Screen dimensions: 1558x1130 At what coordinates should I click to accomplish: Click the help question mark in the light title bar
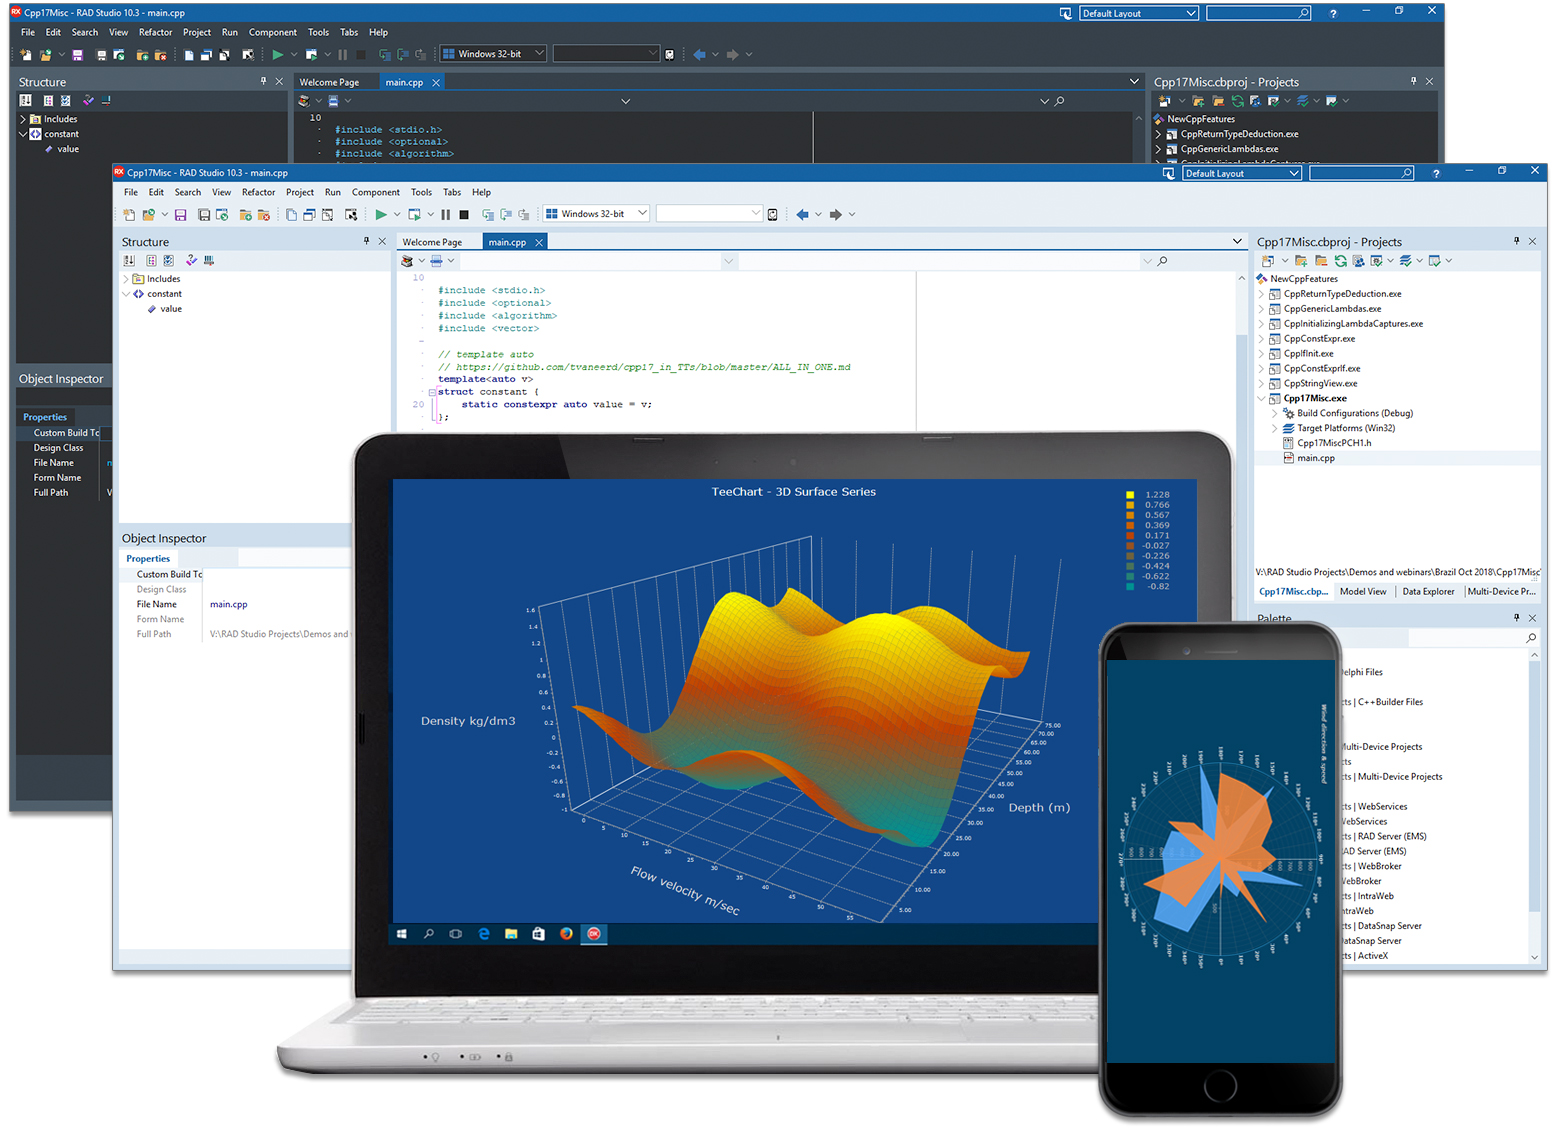coord(1436,174)
